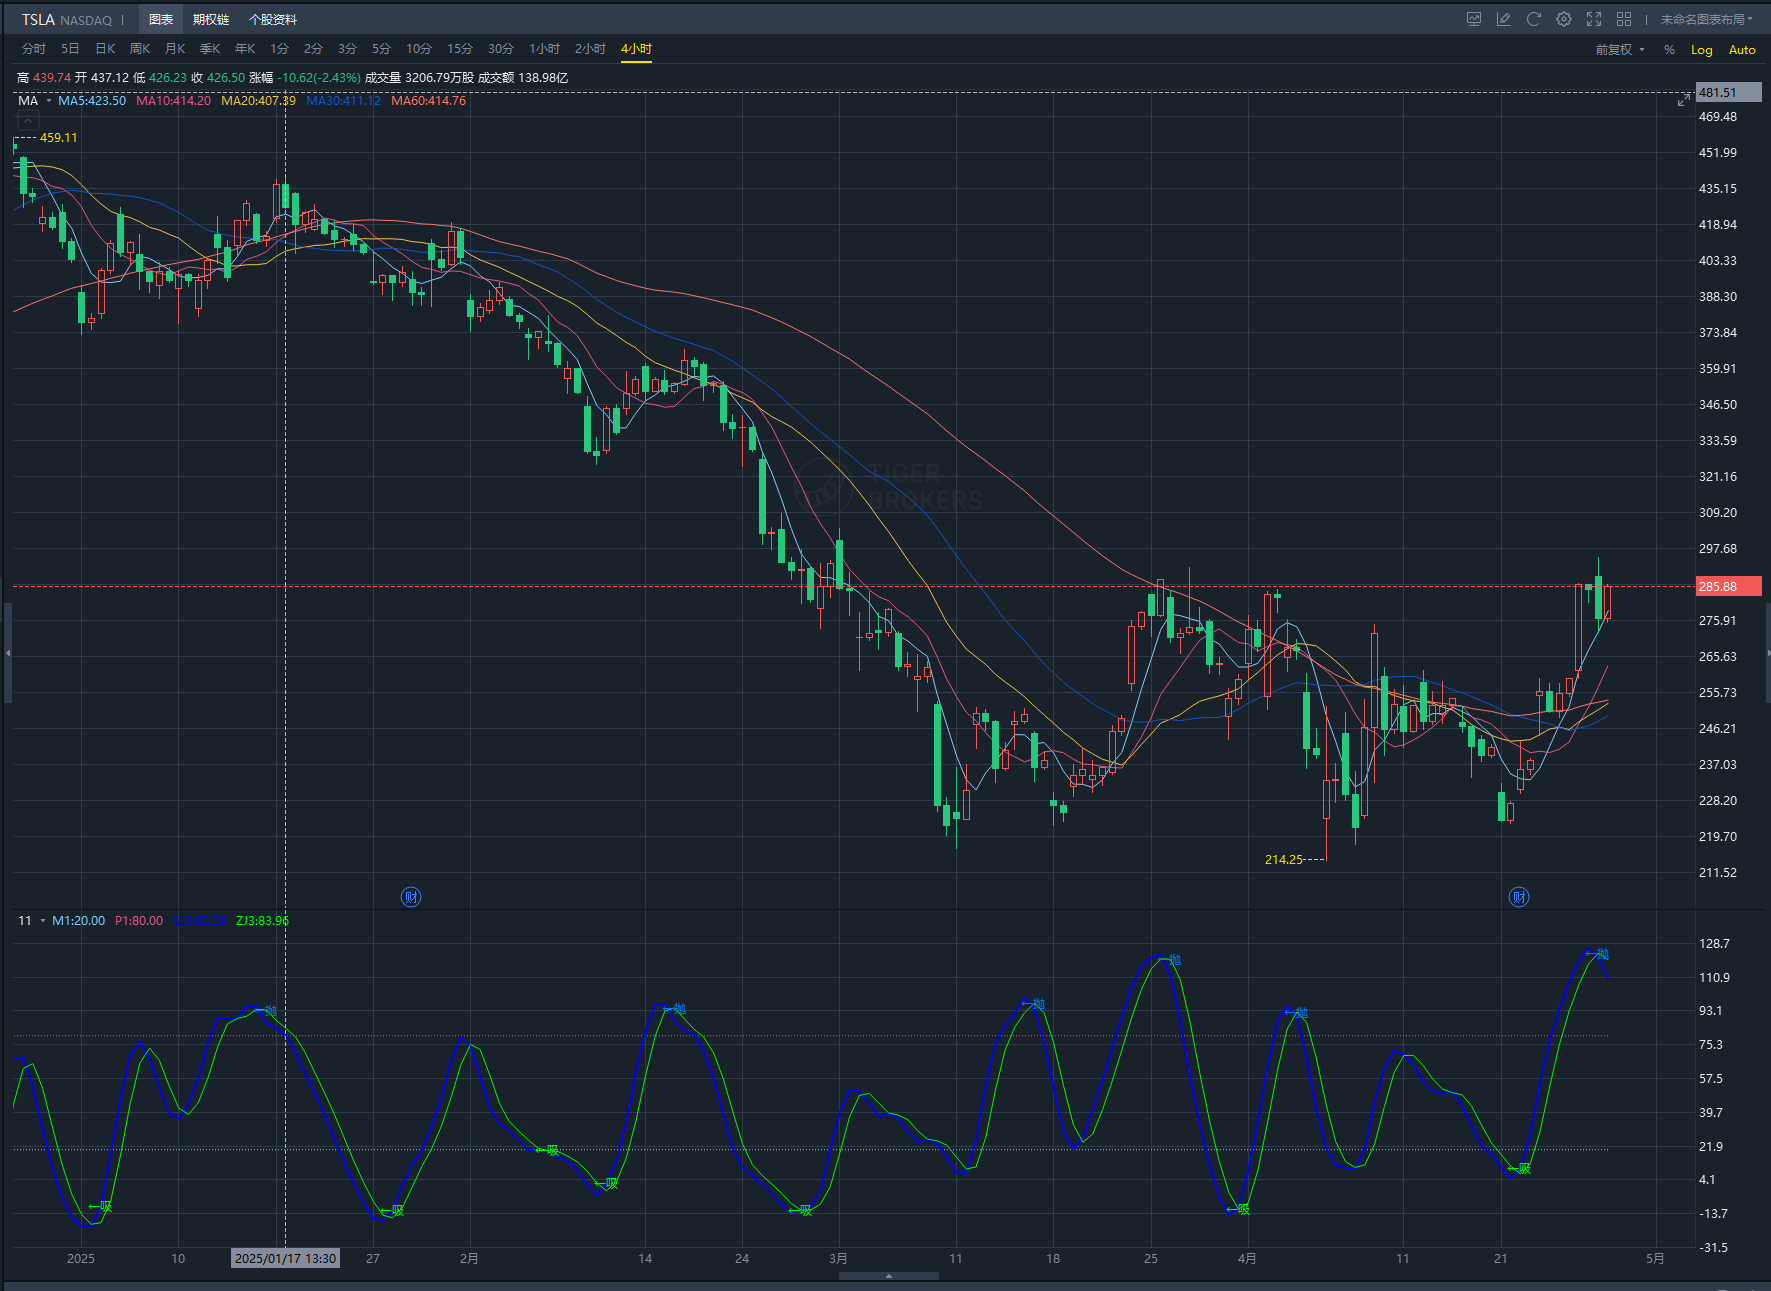Open the sub-indicator 11 dropdown
Image resolution: width=1771 pixels, height=1291 pixels.
tap(42, 921)
